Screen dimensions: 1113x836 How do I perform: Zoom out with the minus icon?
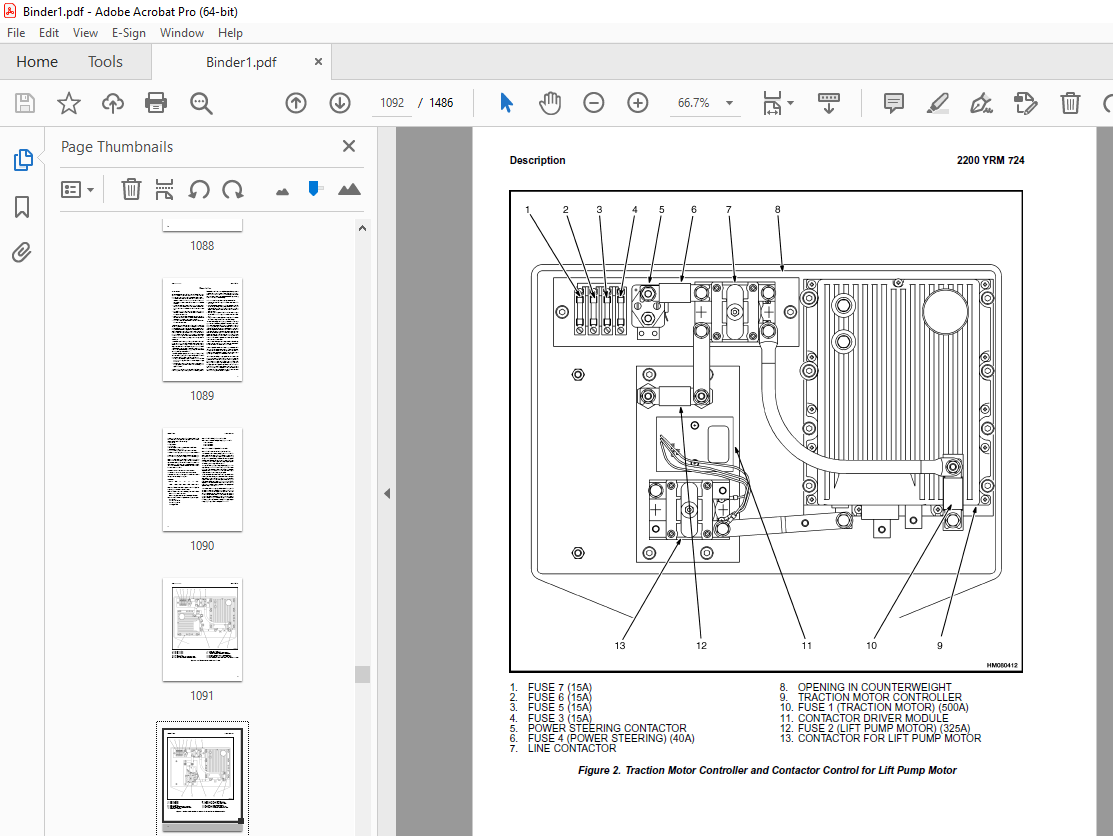point(593,103)
